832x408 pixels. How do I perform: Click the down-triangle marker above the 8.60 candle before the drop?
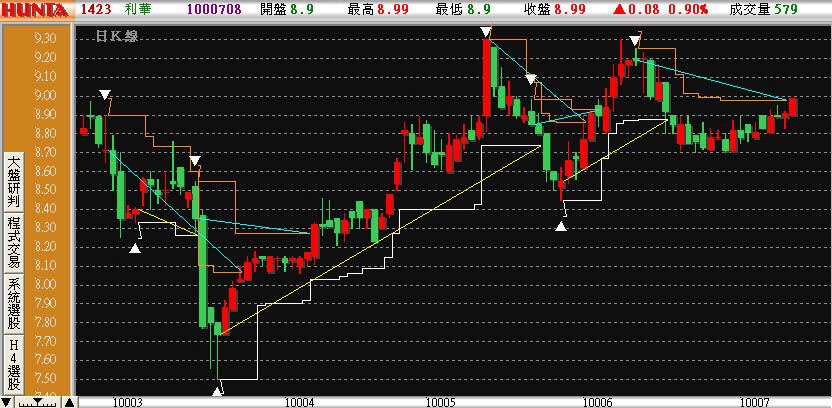tap(195, 161)
